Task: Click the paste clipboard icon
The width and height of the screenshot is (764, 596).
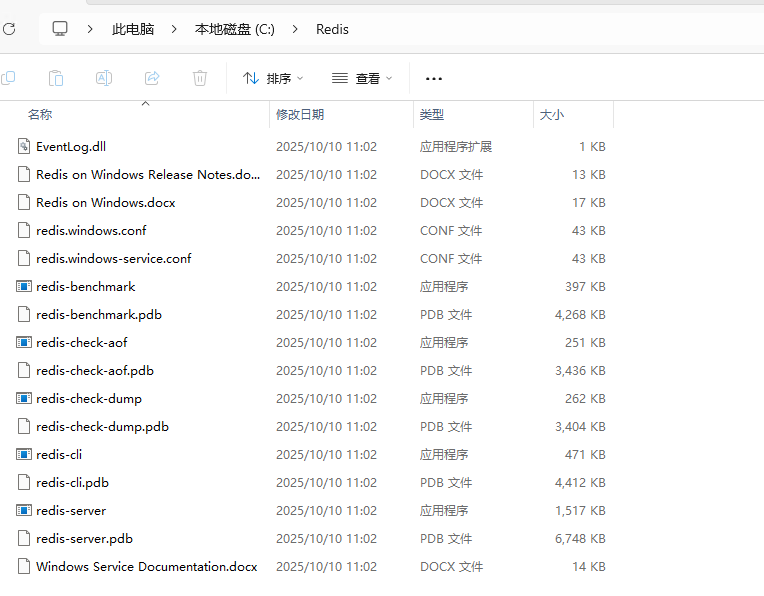Action: 56,78
